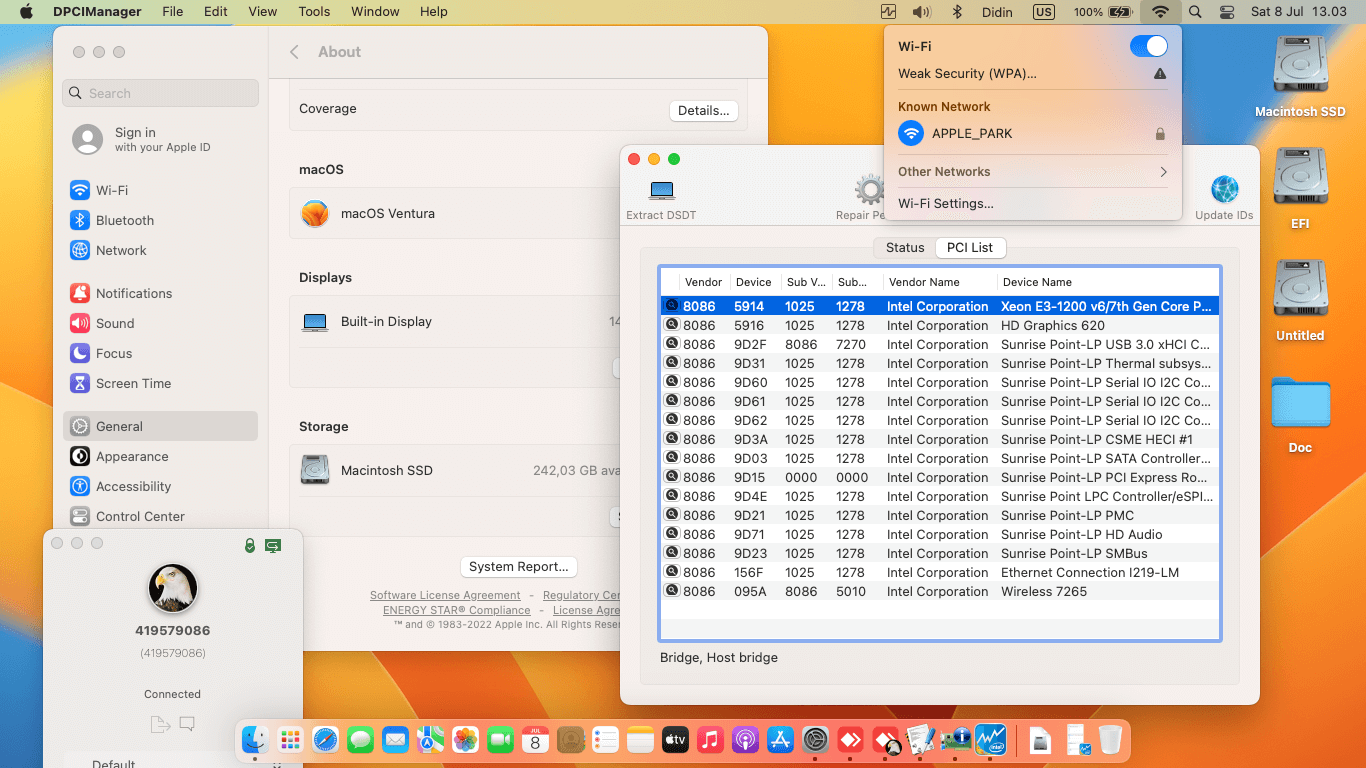
Task: Open Apple Music from the Dock
Action: (710, 740)
